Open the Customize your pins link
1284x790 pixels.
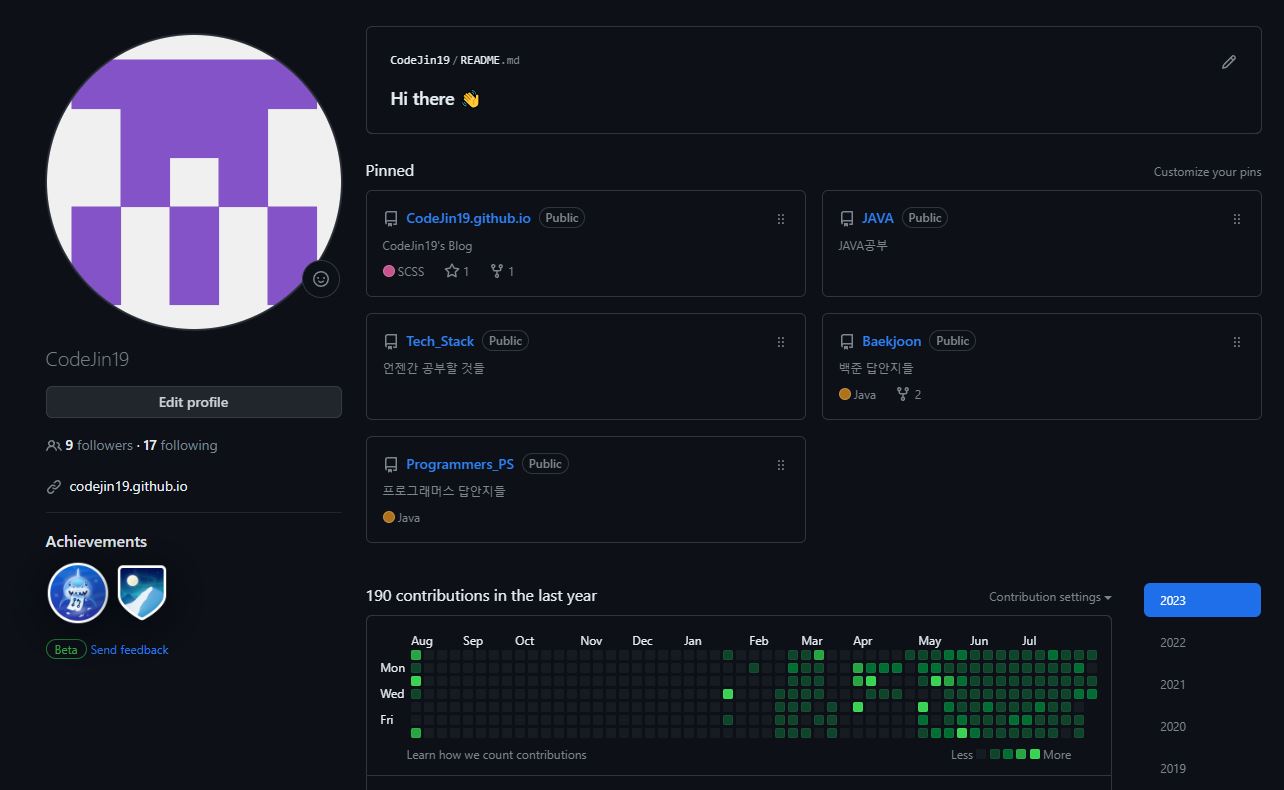point(1207,172)
